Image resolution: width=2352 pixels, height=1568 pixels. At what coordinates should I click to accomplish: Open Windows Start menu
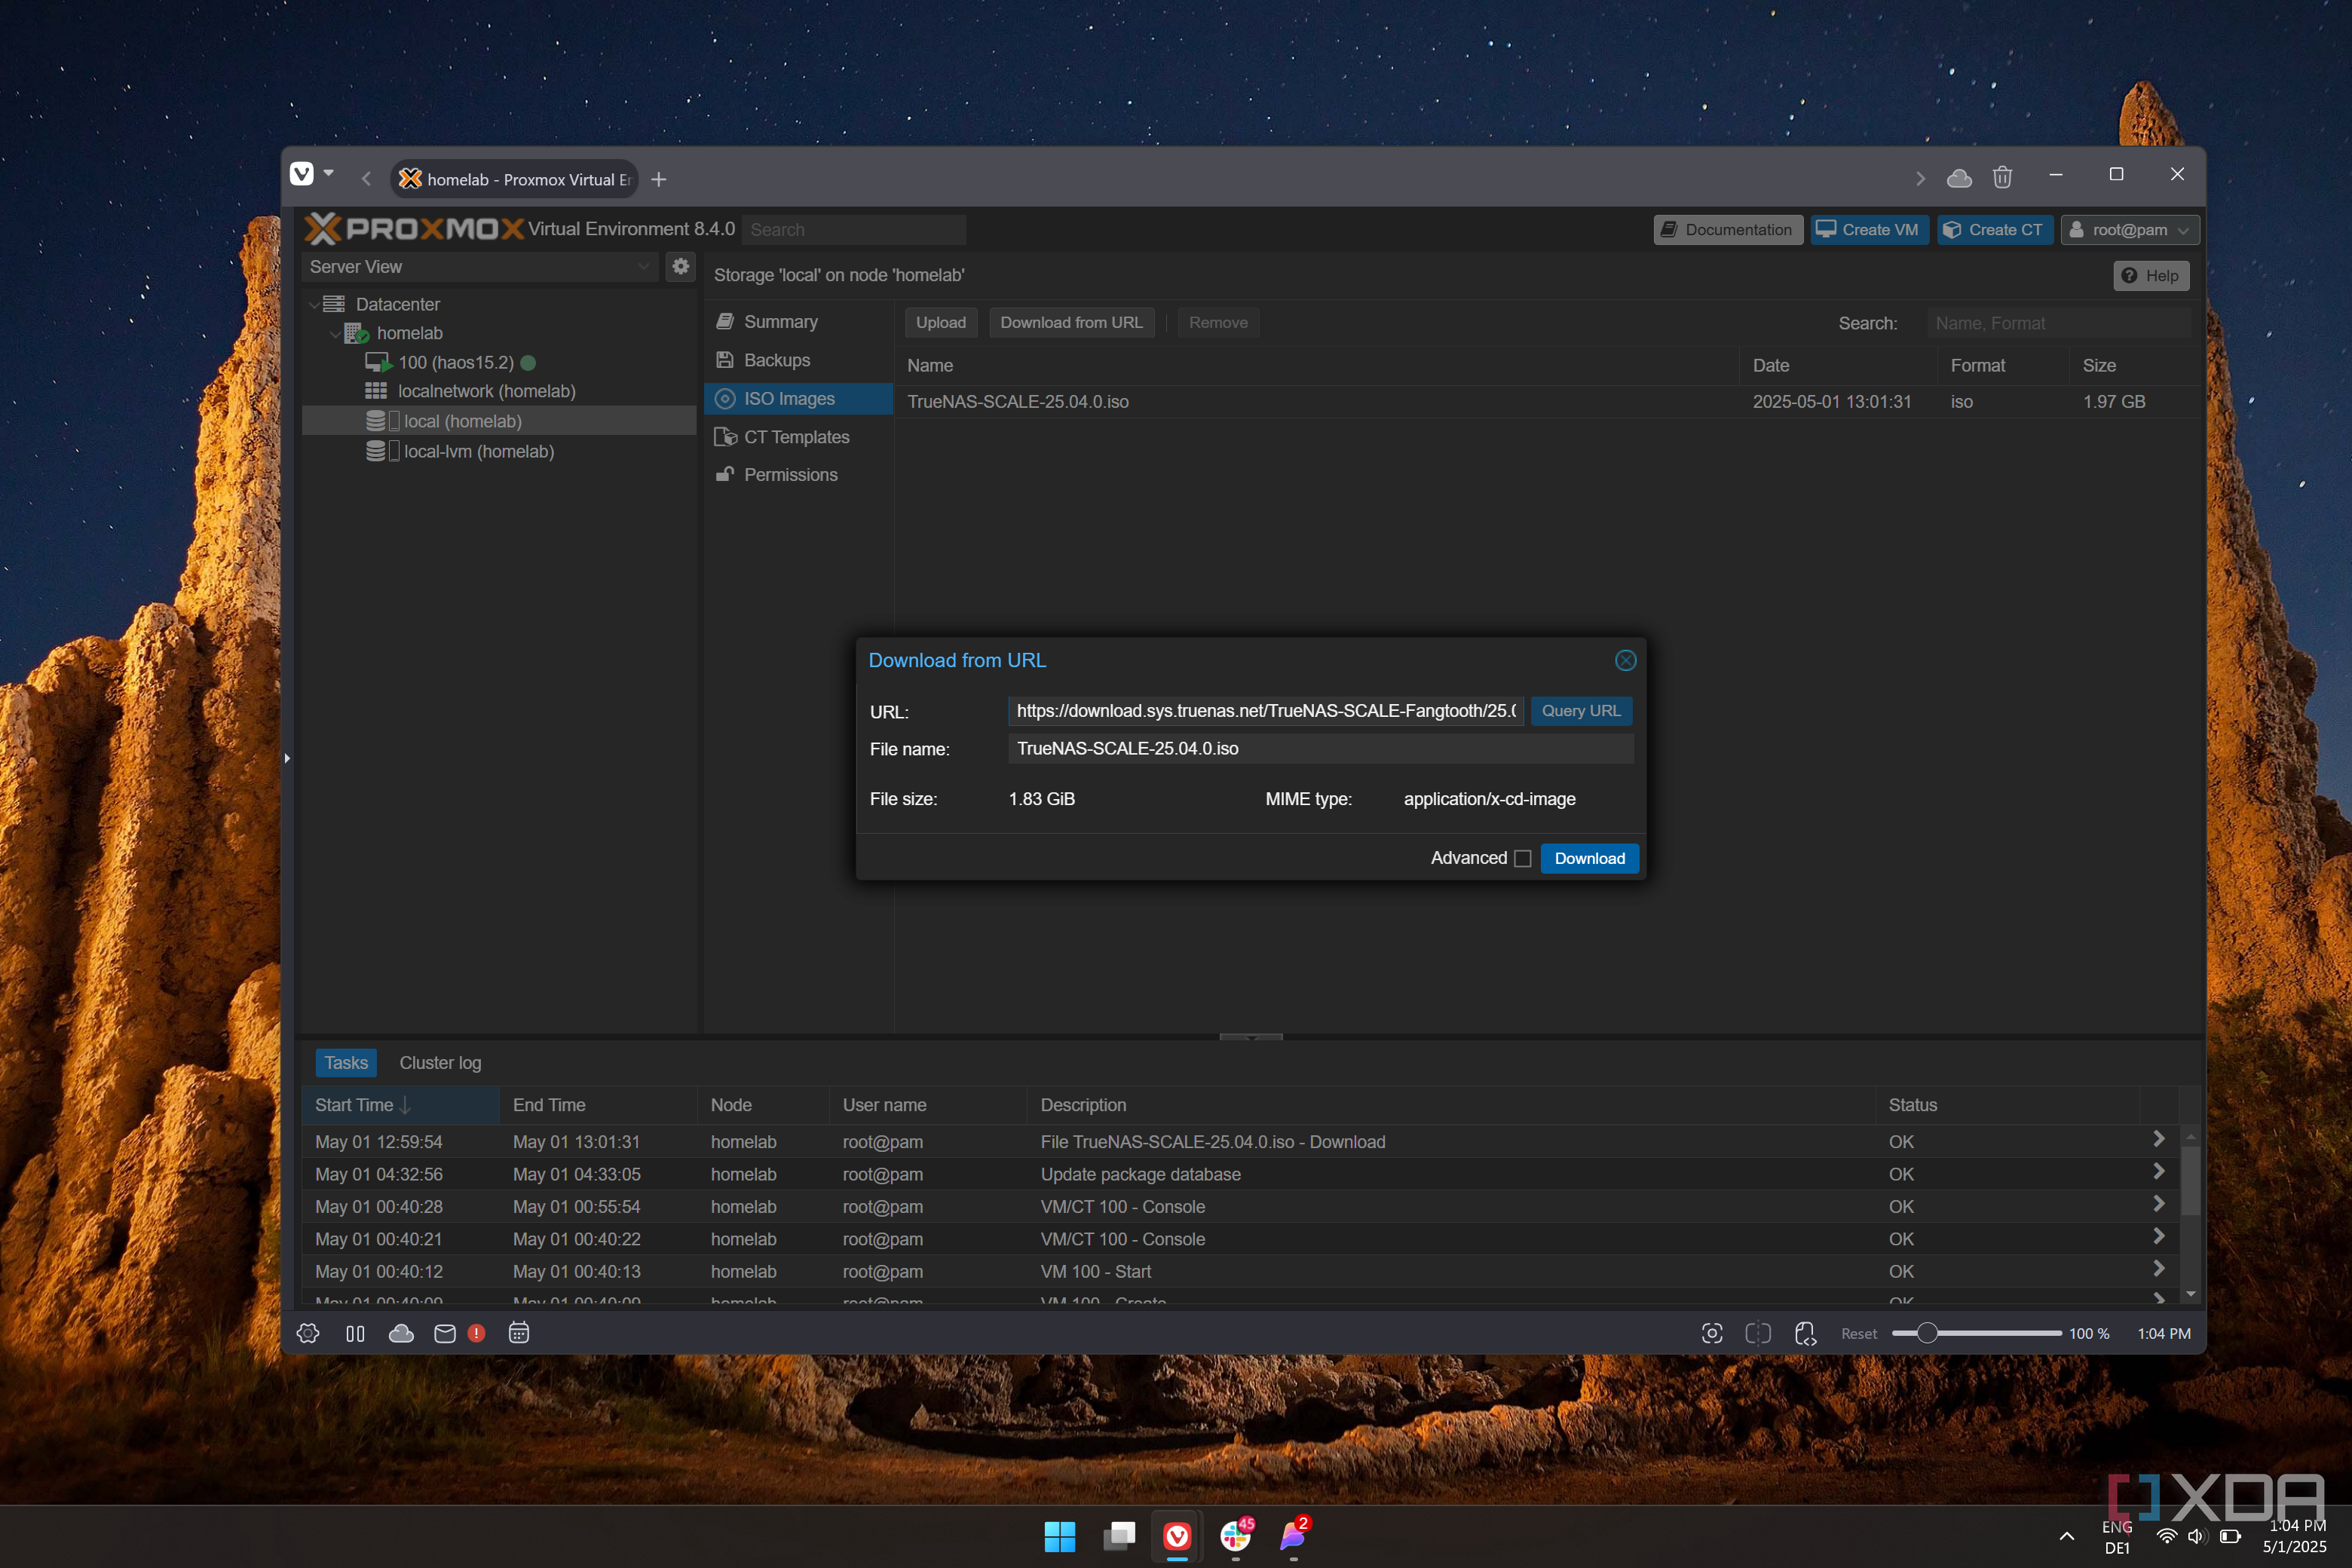[1059, 1536]
